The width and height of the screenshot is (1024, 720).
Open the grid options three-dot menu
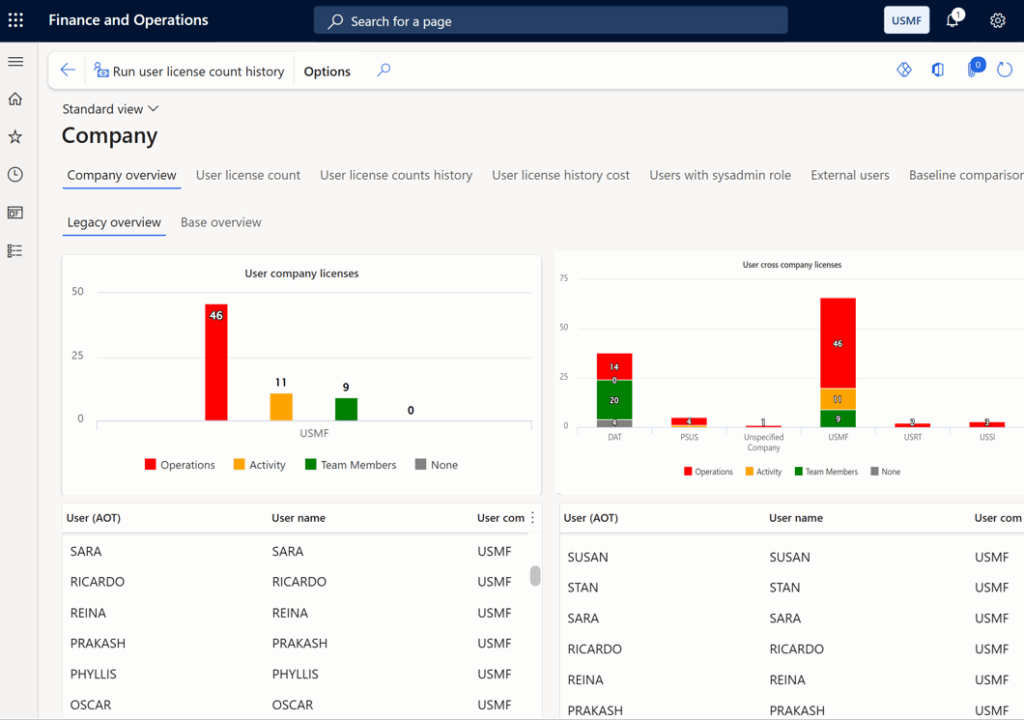[x=533, y=517]
